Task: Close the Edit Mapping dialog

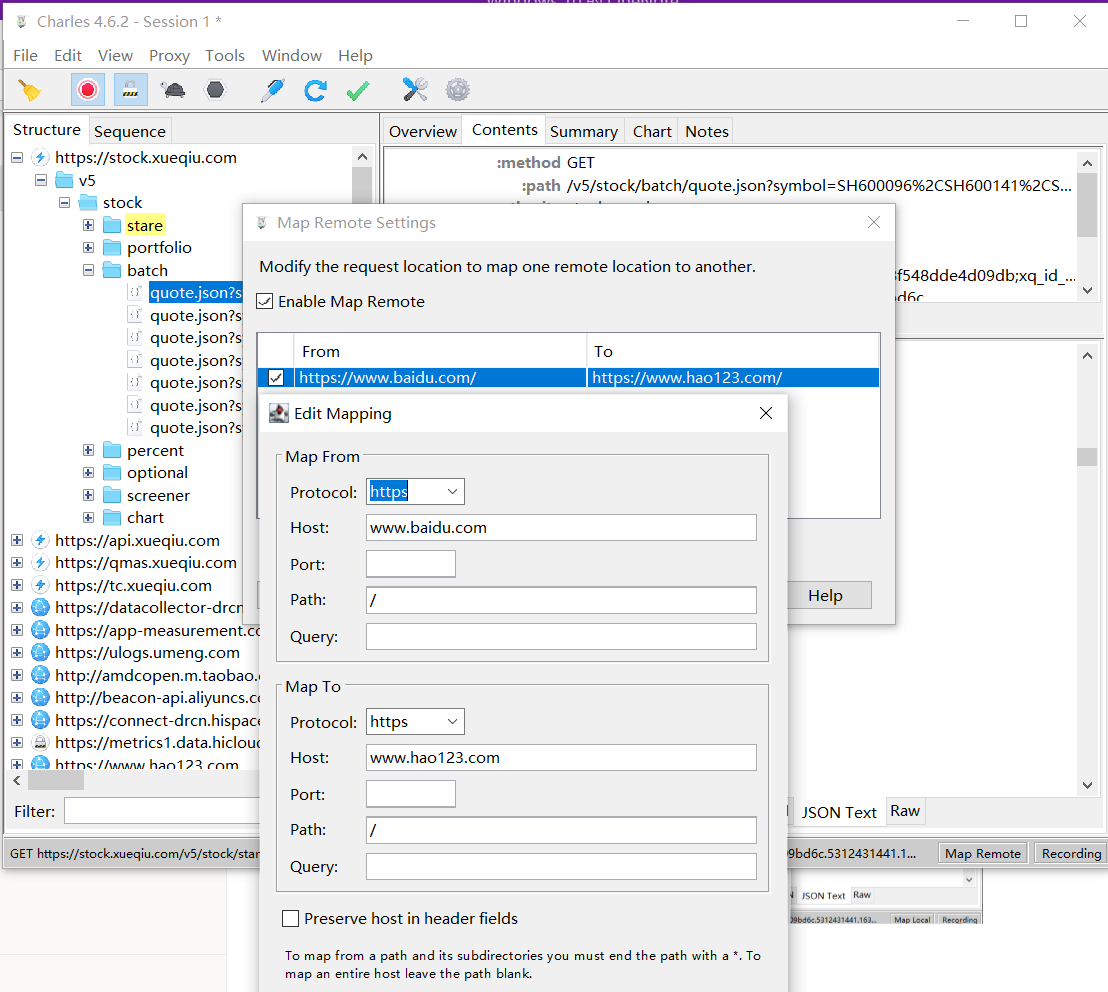Action: point(766,413)
